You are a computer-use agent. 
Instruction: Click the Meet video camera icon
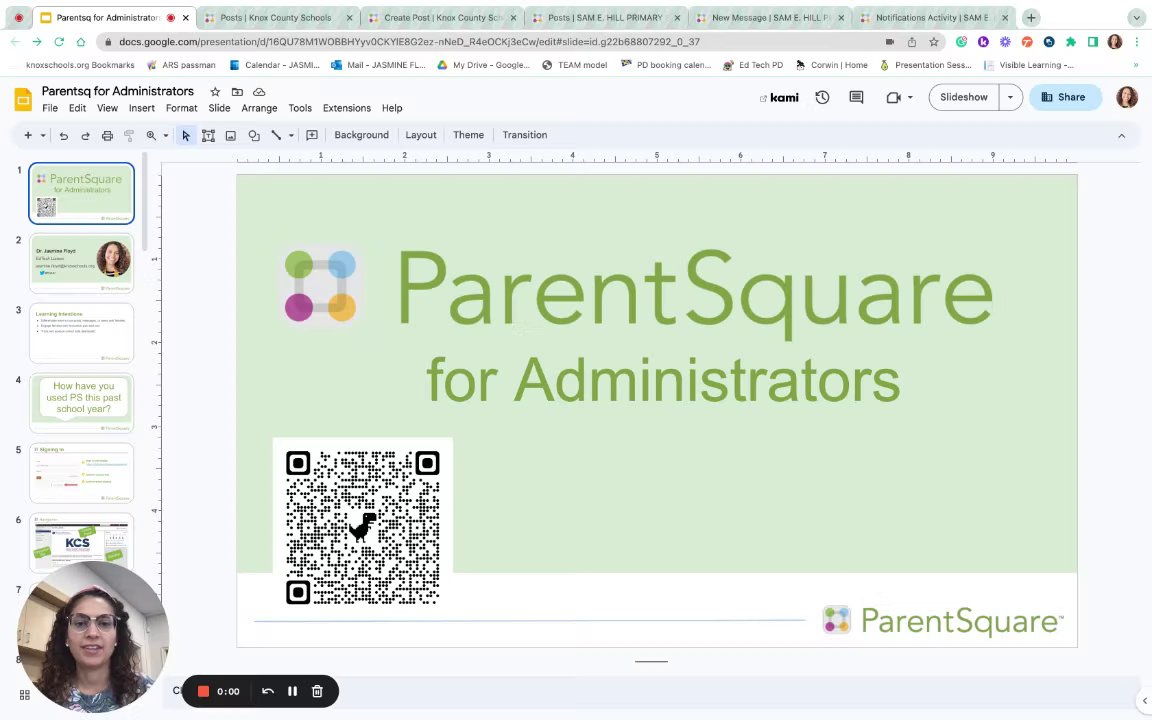click(x=893, y=97)
